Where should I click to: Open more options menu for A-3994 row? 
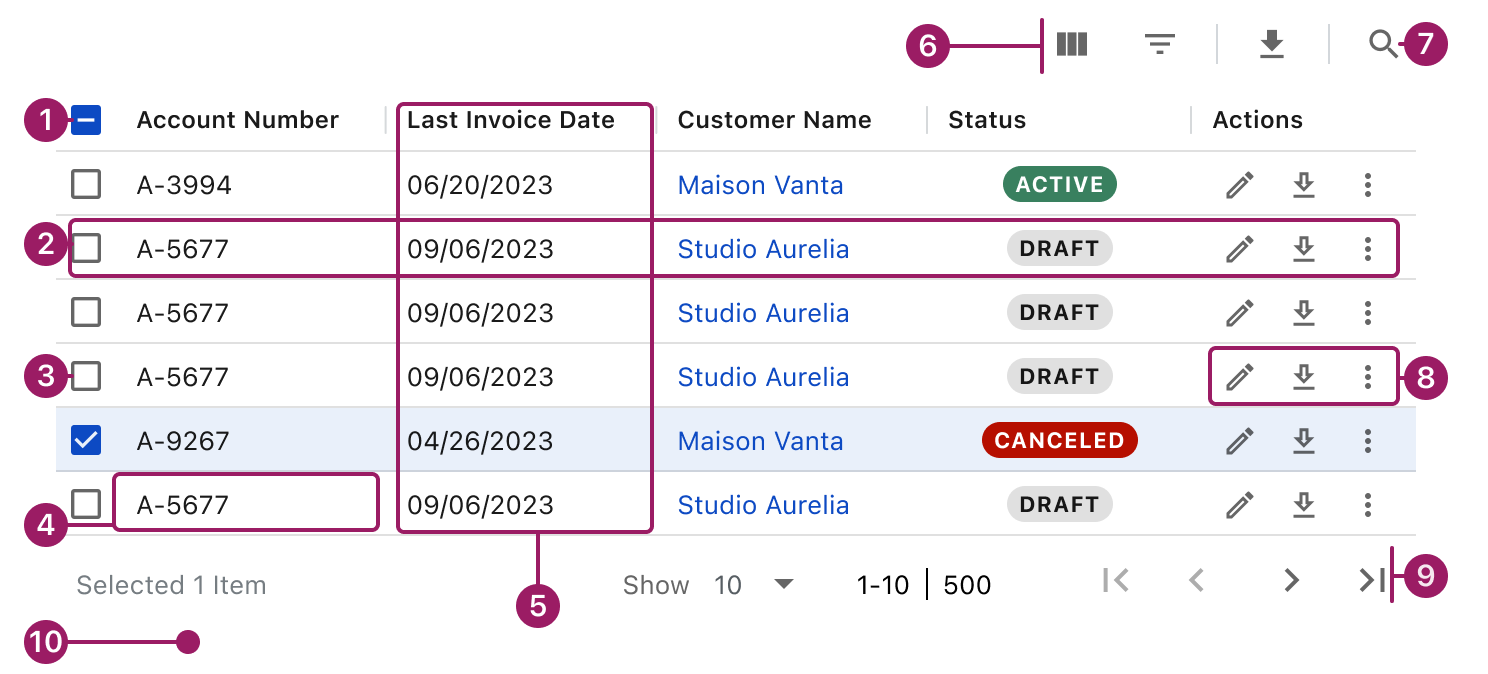point(1368,185)
